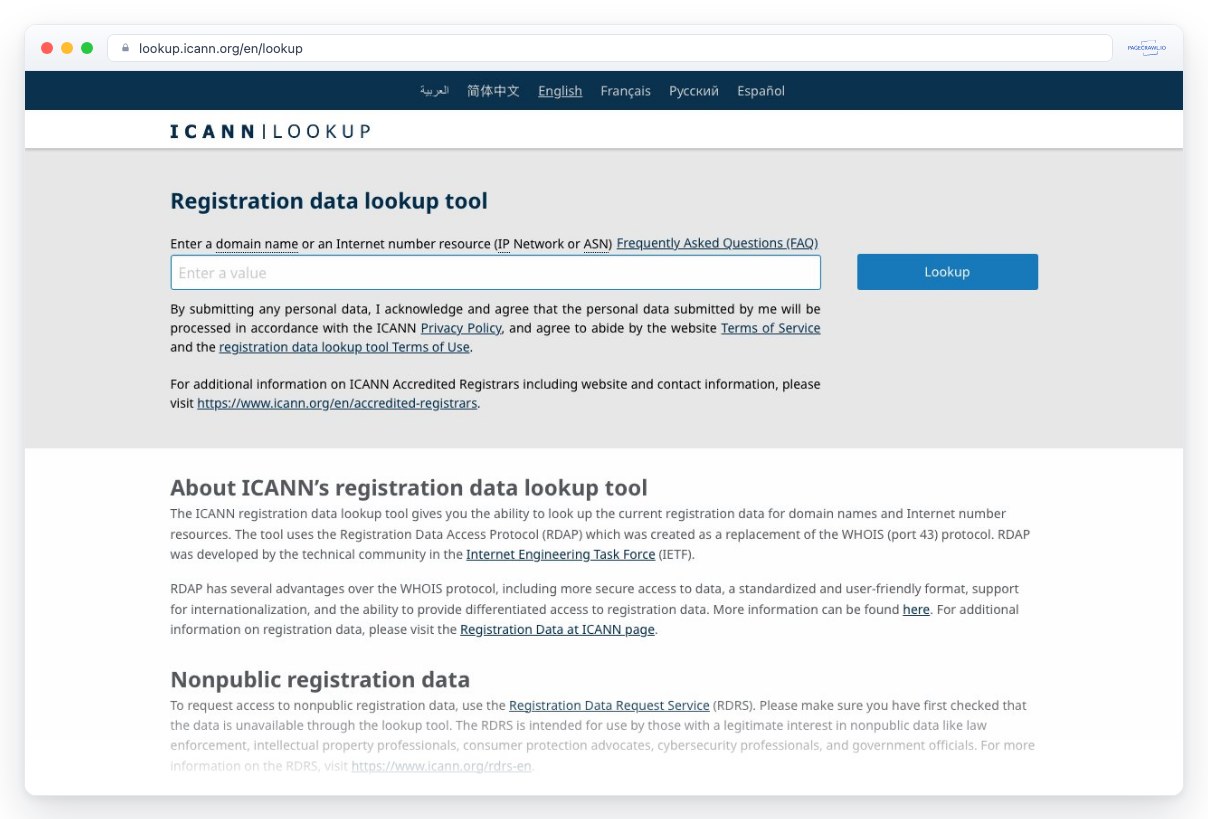Screen dimensions: 1208x819
Task: Visit the accredited-registrars URL link
Action: [337, 404]
